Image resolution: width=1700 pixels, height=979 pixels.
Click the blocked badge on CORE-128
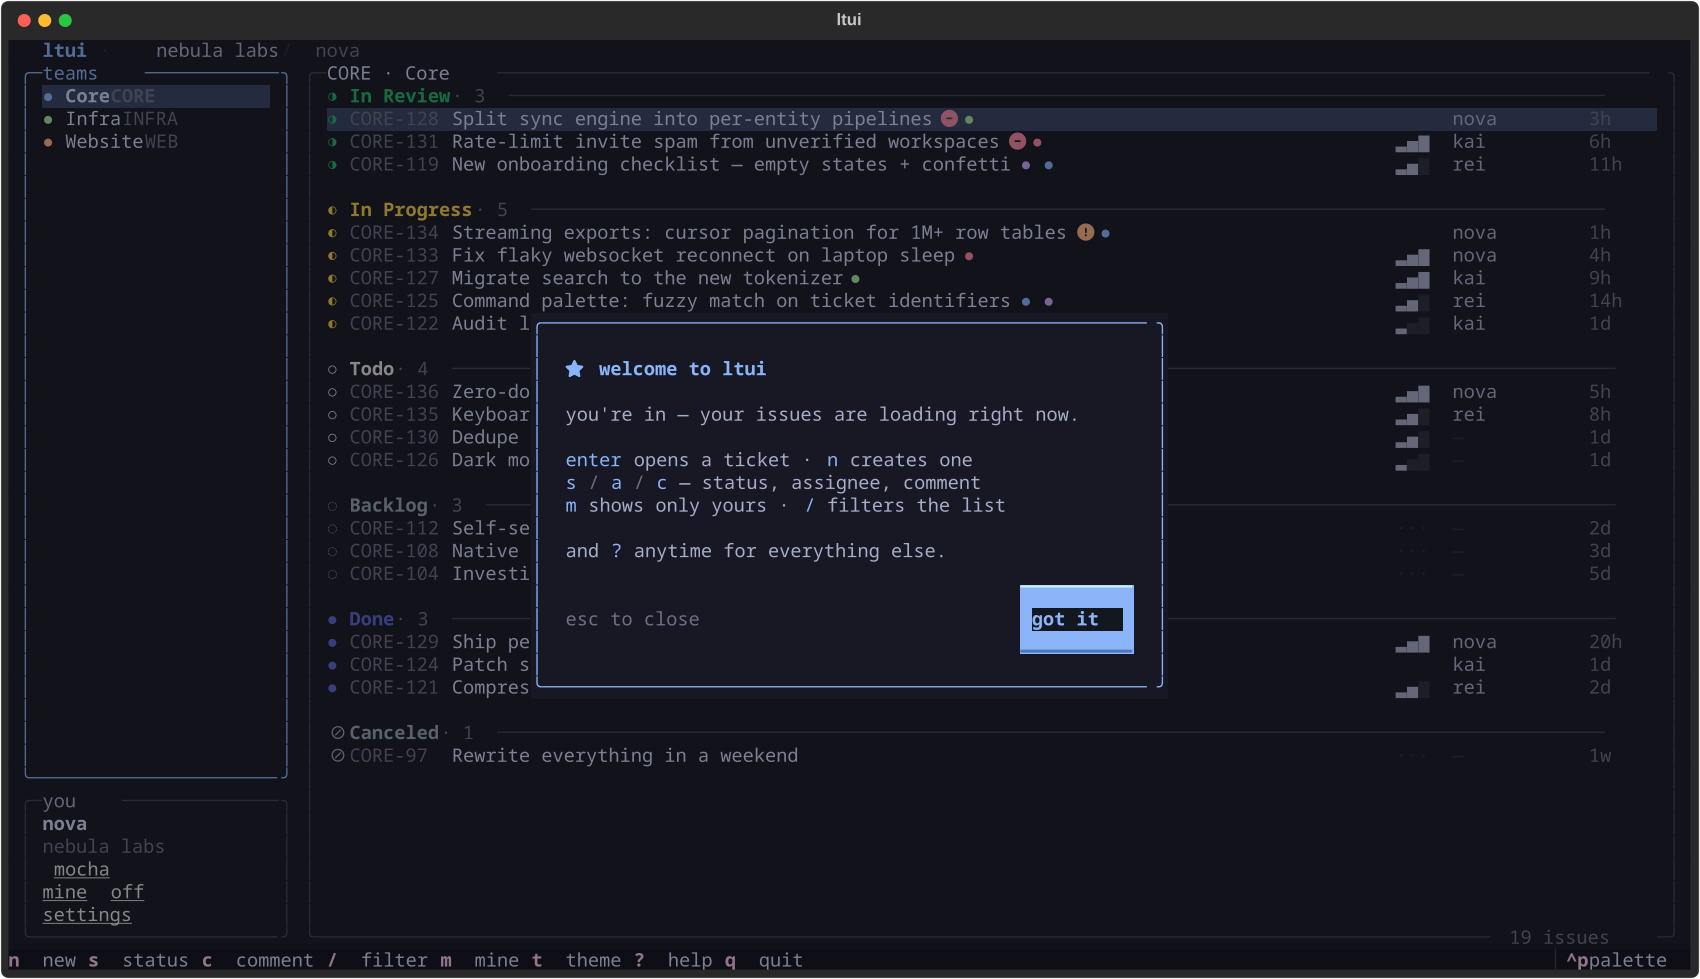(949, 119)
